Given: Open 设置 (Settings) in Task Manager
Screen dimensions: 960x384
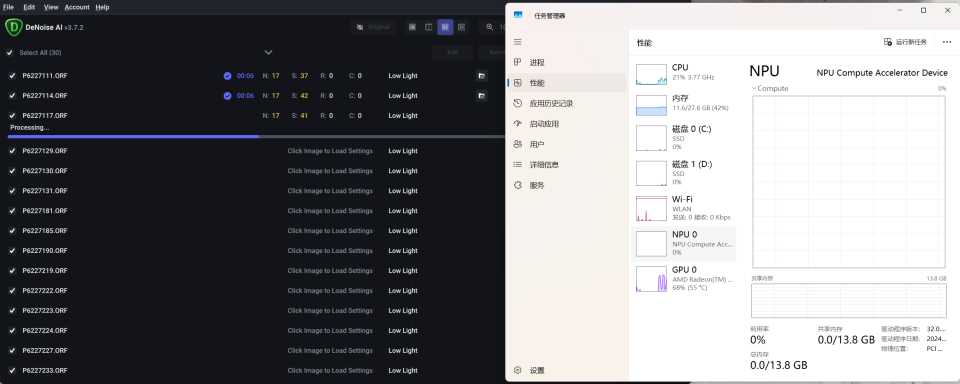Looking at the screenshot, I should (x=566, y=371).
